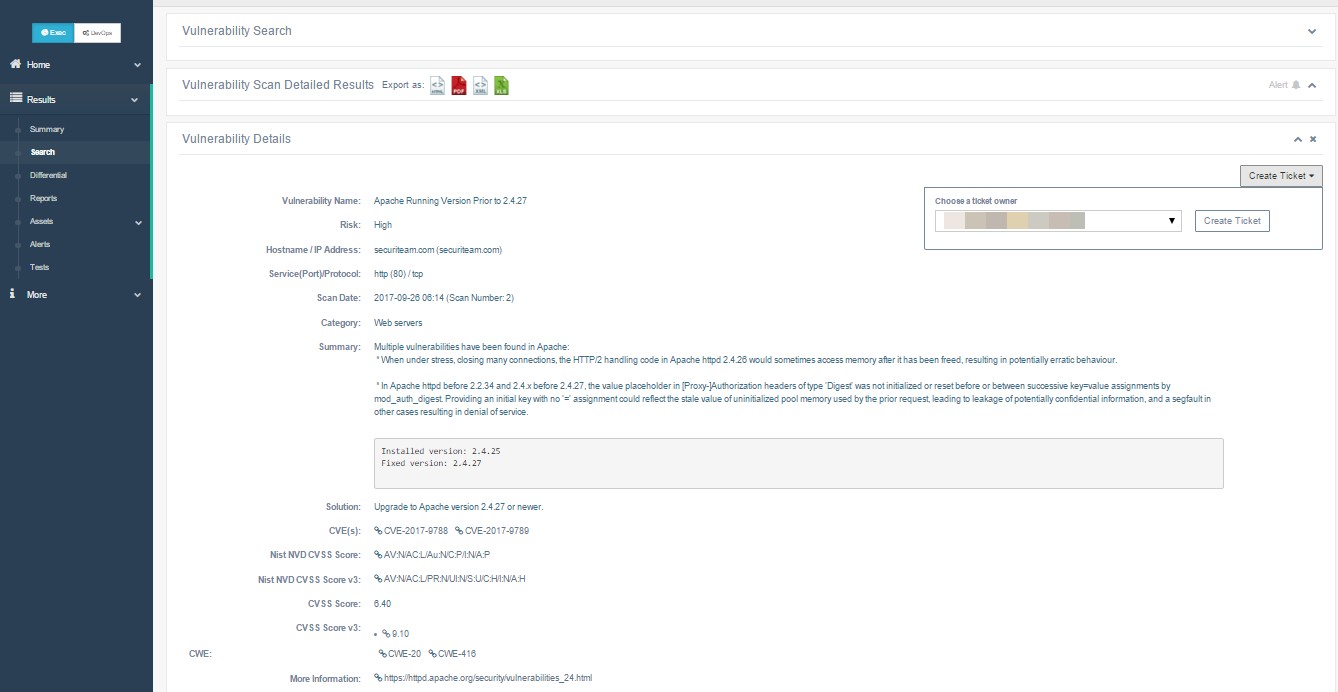
Task: Export results as XML file
Action: [480, 86]
